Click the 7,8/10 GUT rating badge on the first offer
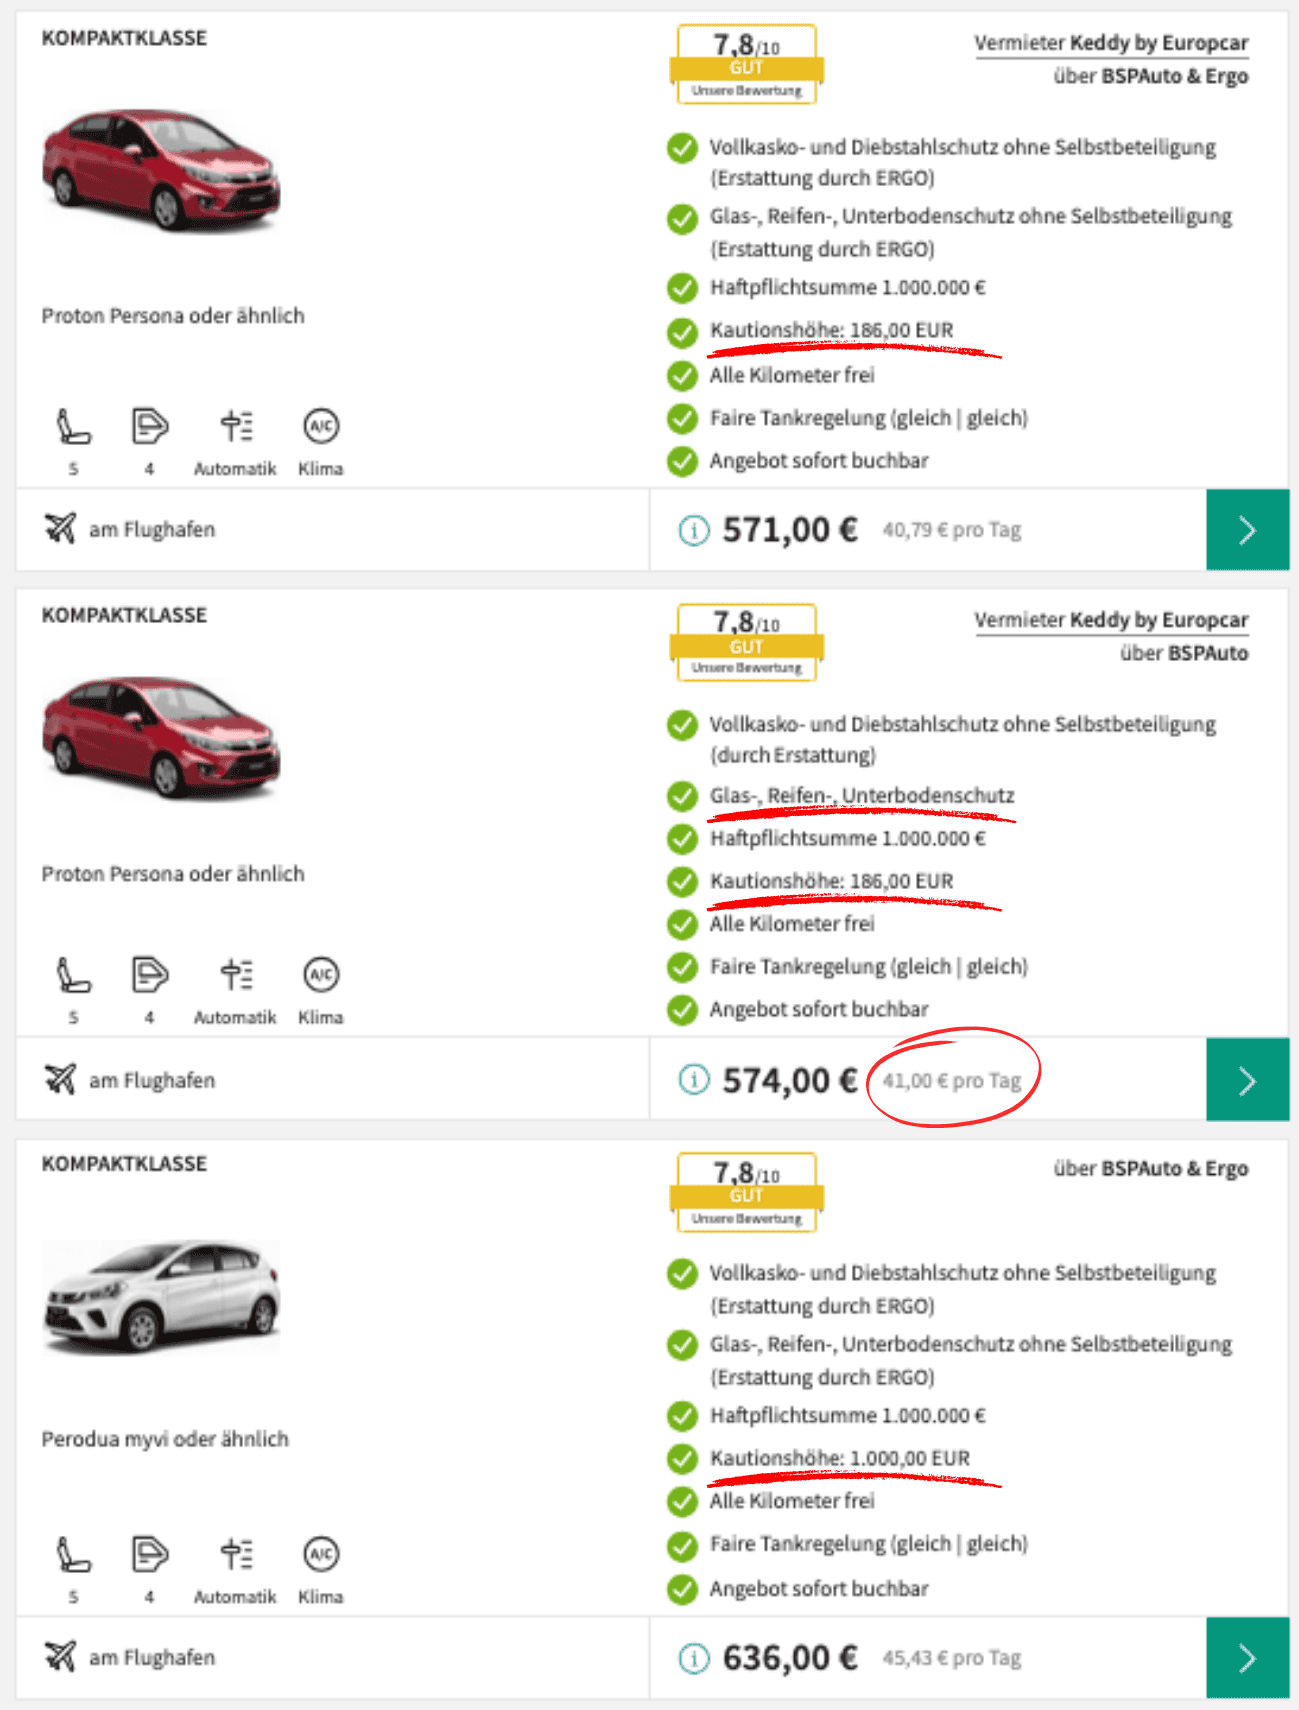The height and width of the screenshot is (1710, 1299). 746,62
